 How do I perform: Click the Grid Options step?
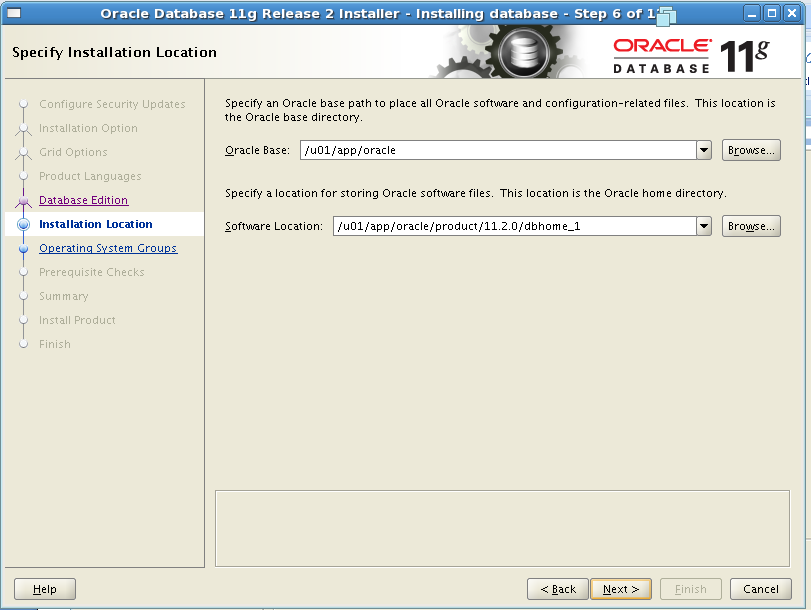pos(73,152)
